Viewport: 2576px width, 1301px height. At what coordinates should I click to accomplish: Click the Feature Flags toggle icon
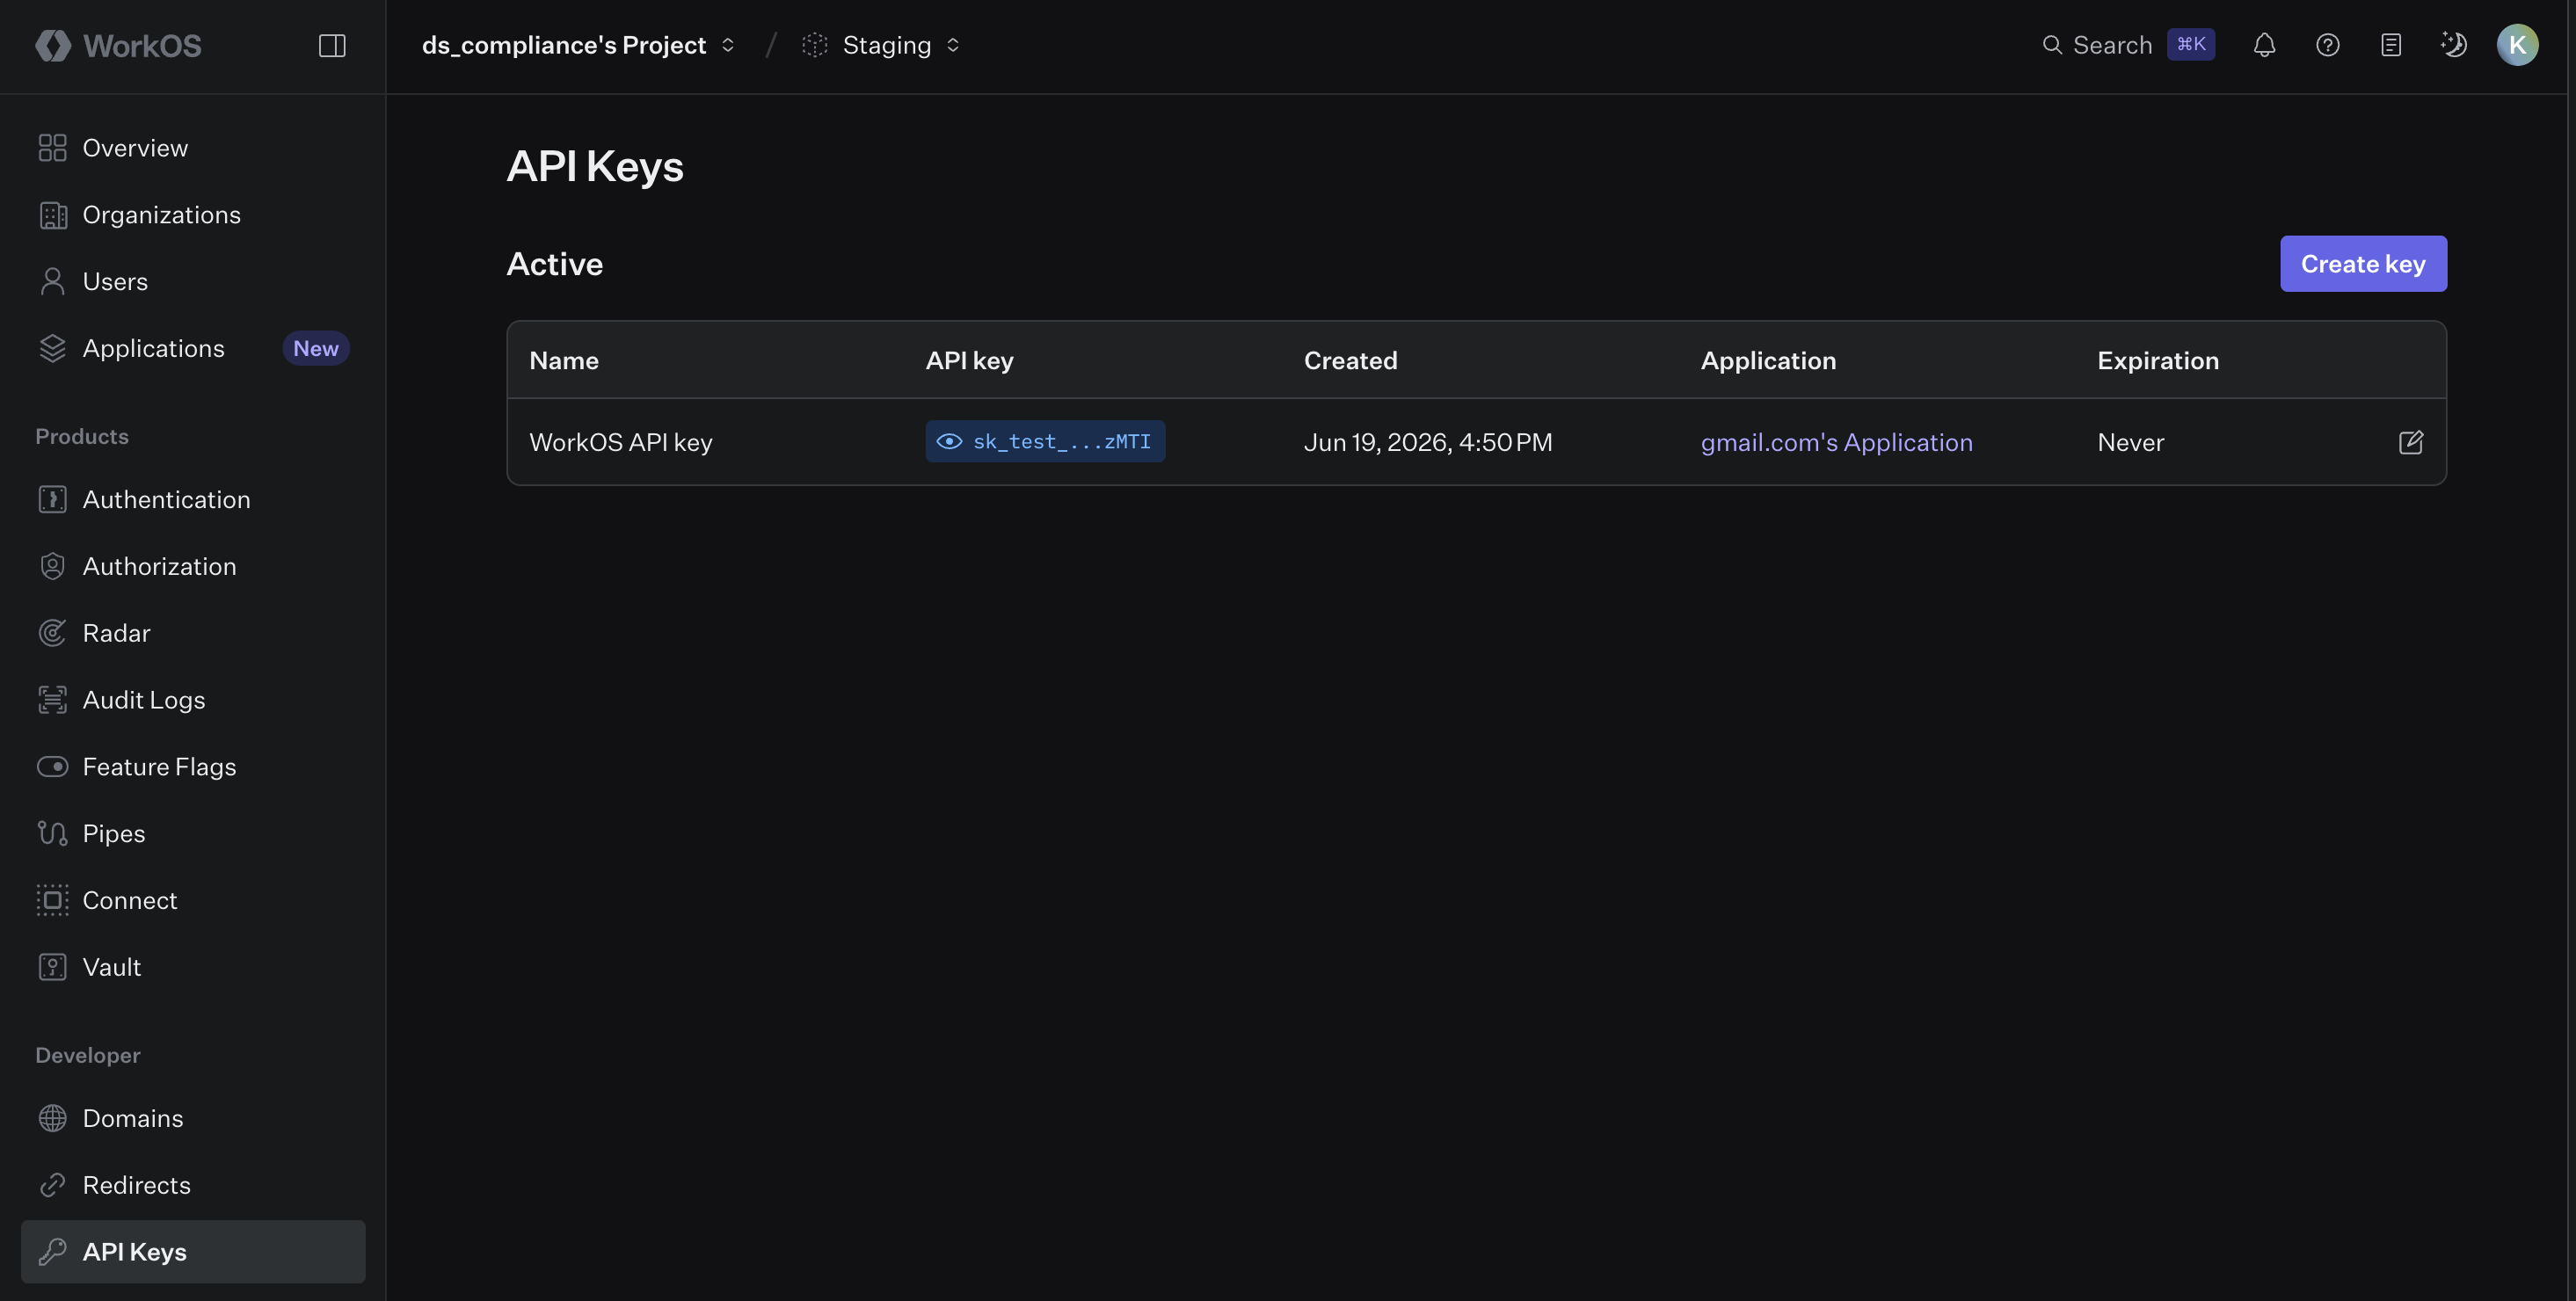(52, 767)
